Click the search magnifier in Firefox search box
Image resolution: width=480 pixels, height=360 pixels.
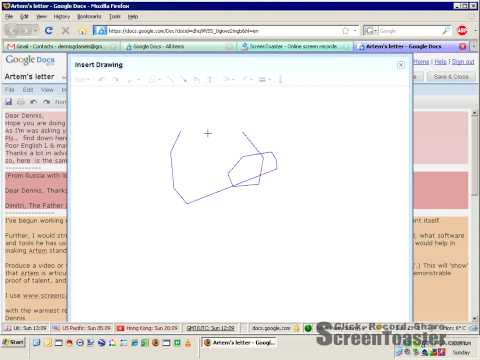point(446,31)
